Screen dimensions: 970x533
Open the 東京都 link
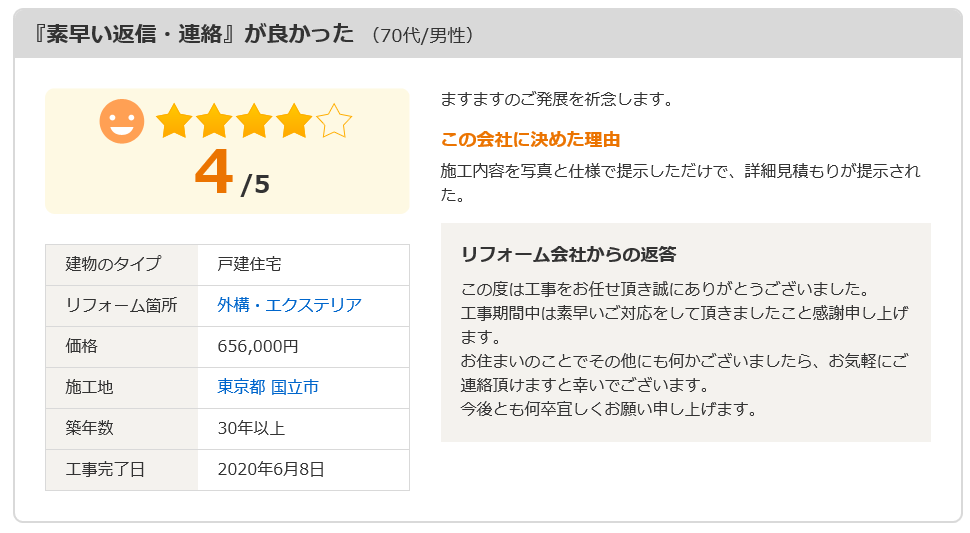click(241, 387)
